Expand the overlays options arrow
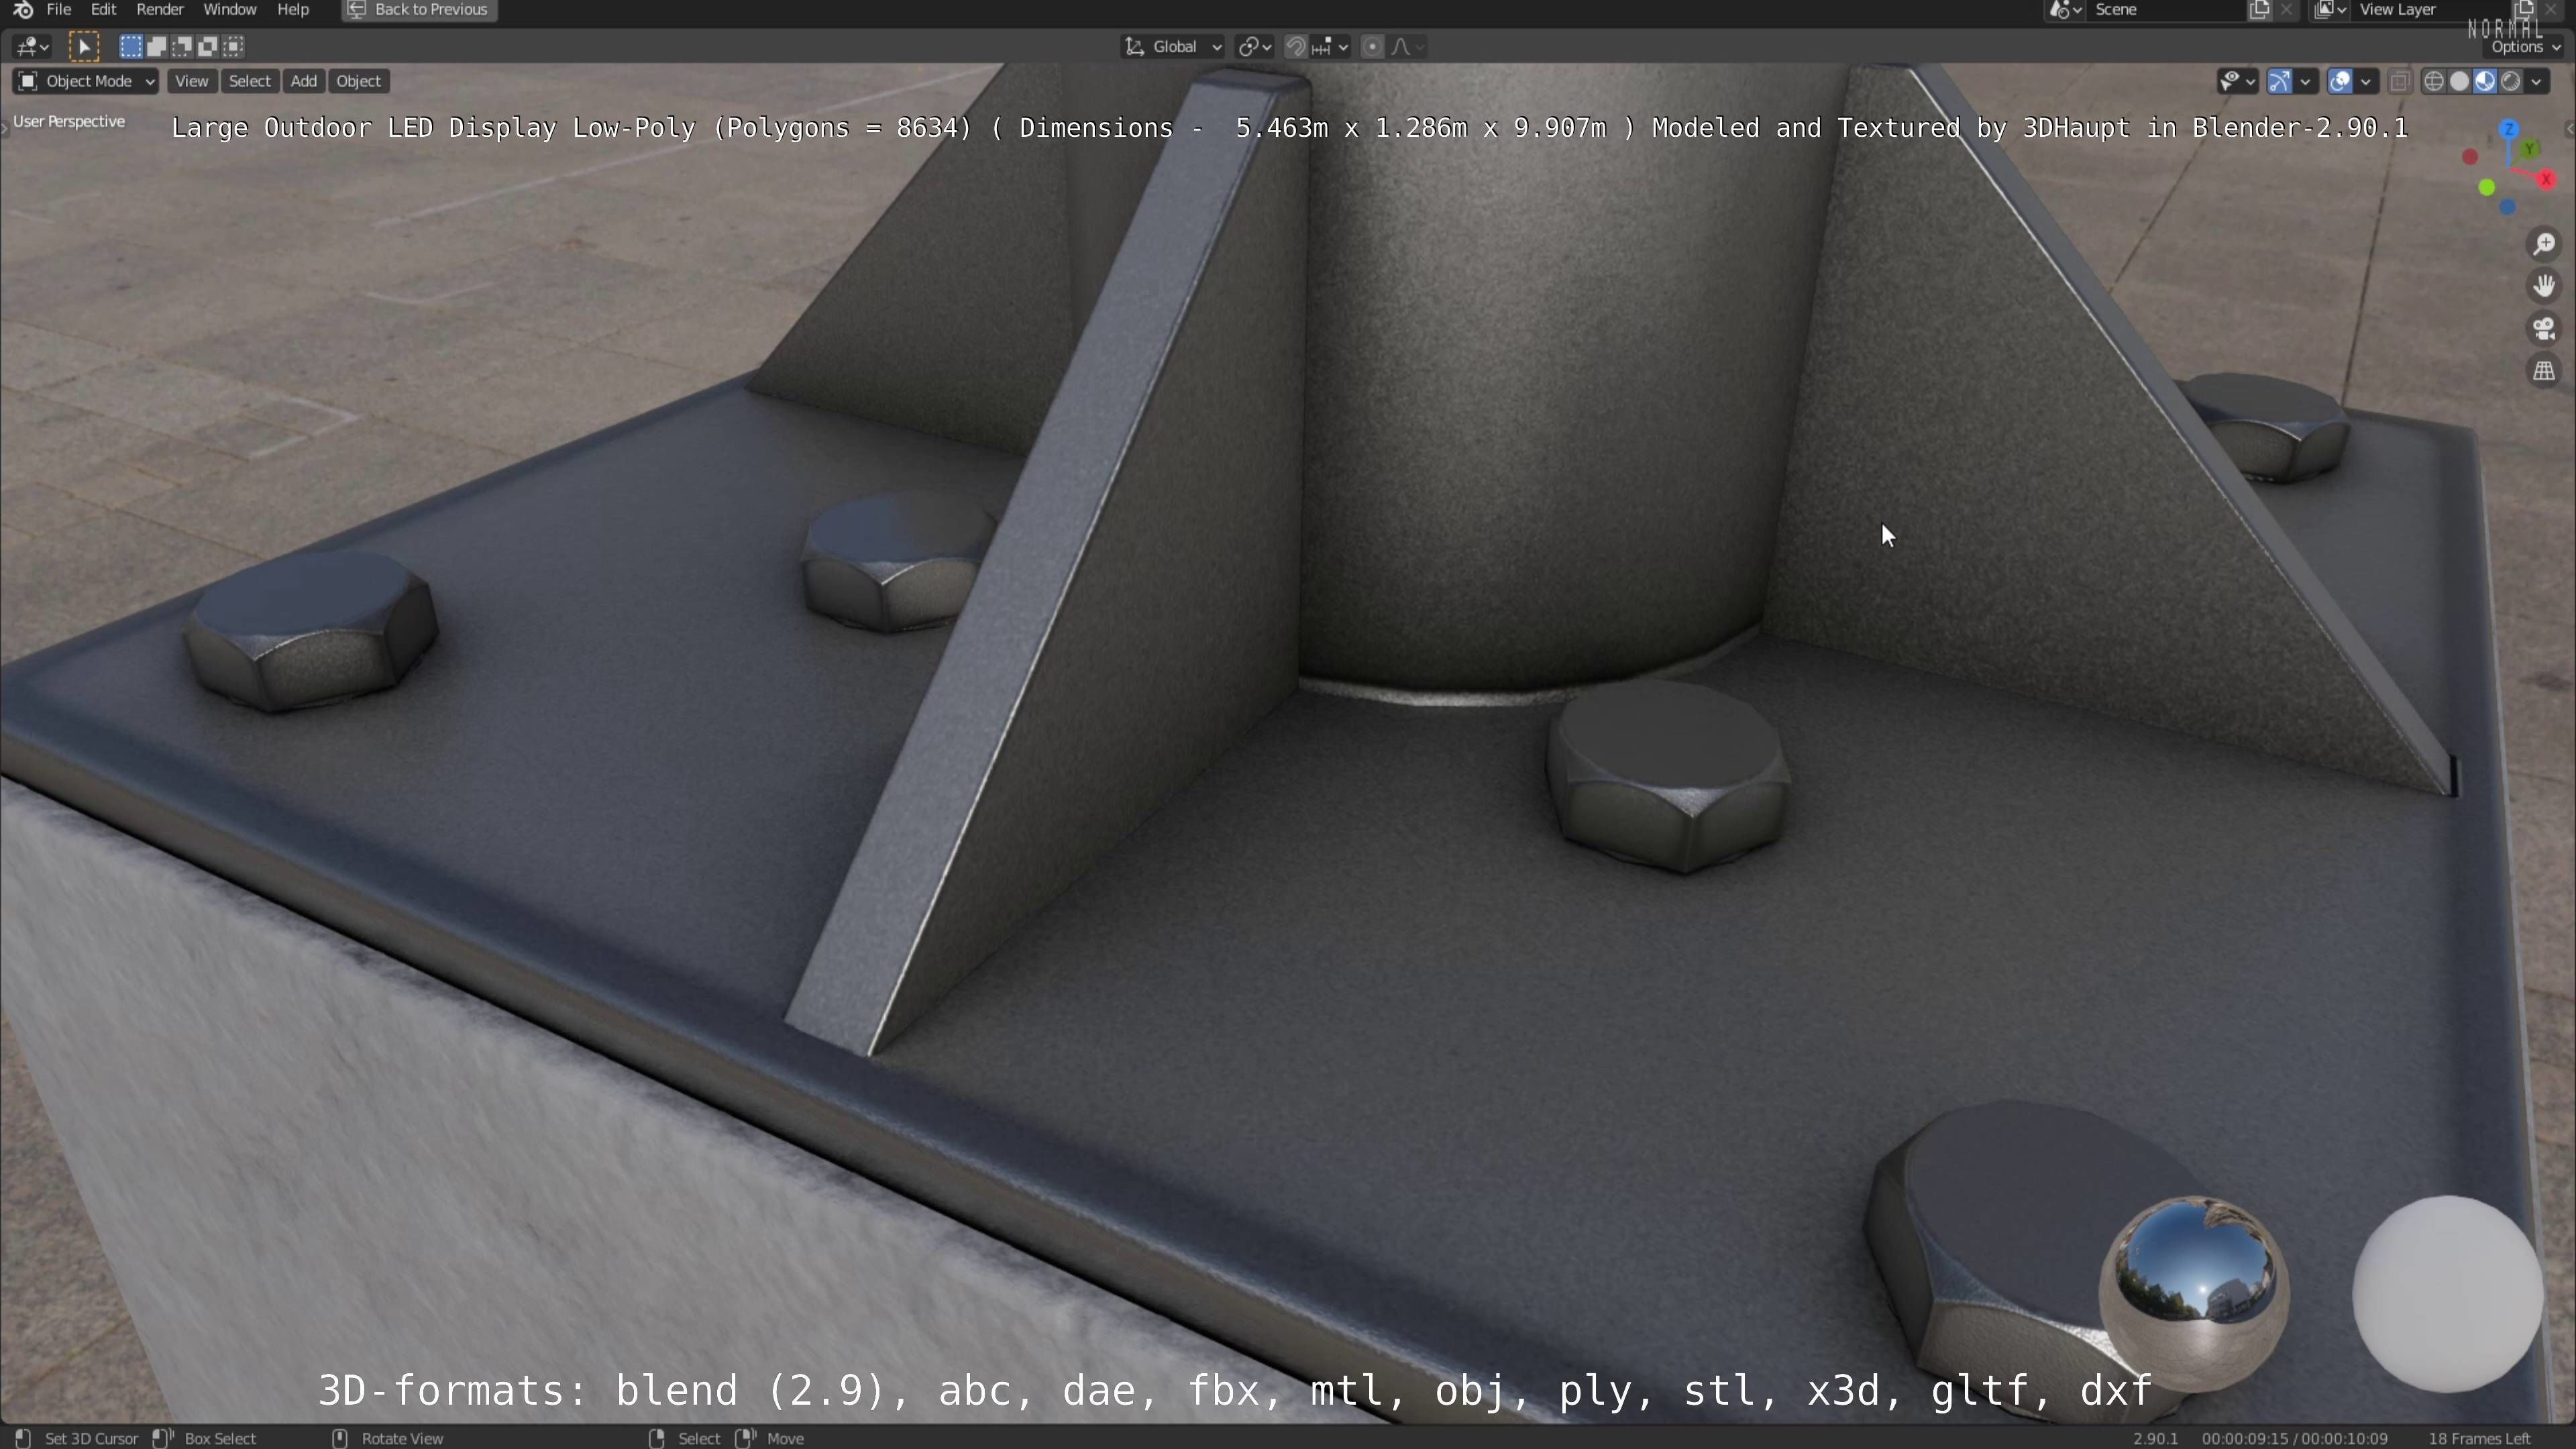Screen dimensions: 2576x1449 [x=2366, y=82]
